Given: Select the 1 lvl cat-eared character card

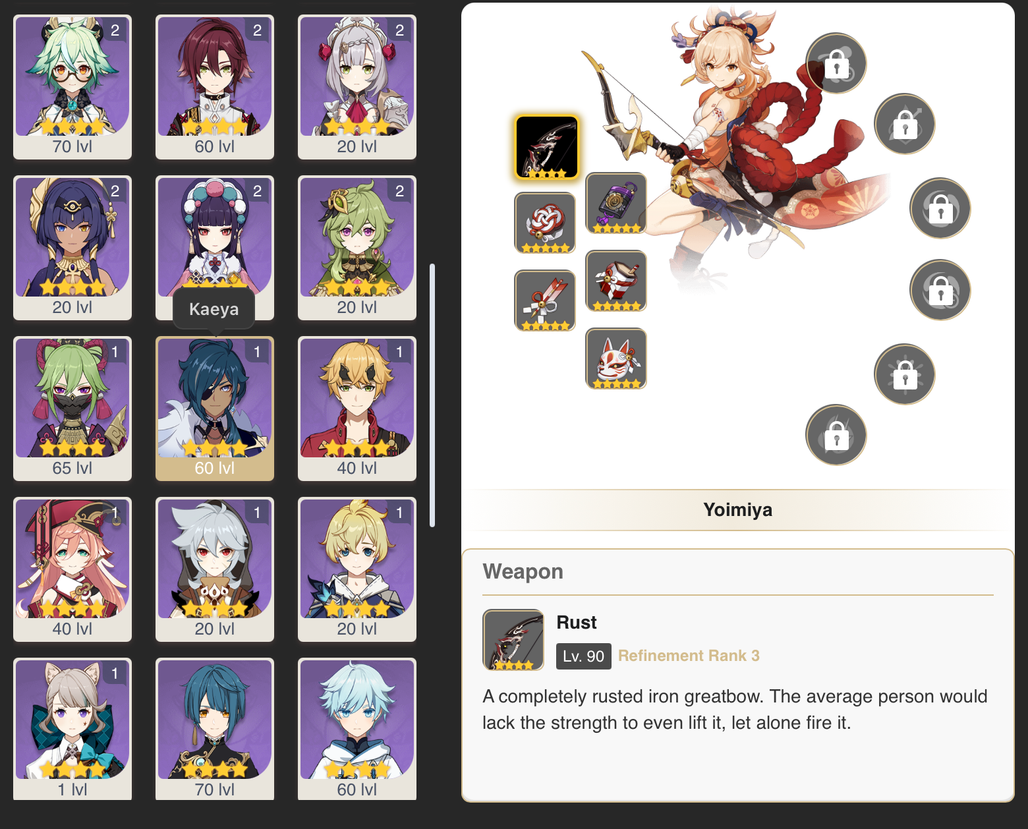Looking at the screenshot, I should tap(72, 729).
